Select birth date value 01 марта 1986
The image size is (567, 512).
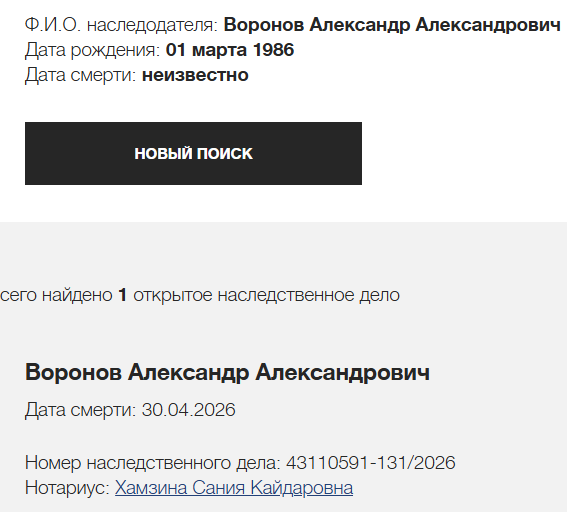(x=230, y=50)
